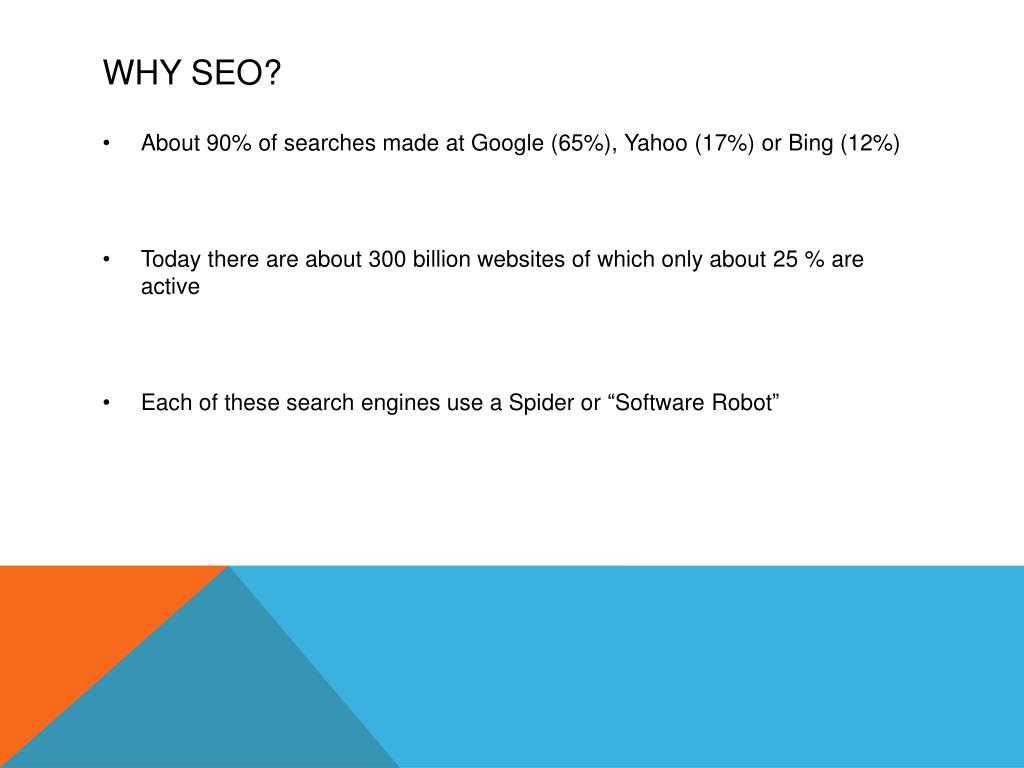Click the first bullet point marker
Image resolution: width=1024 pixels, height=768 pixels.
[x=106, y=143]
